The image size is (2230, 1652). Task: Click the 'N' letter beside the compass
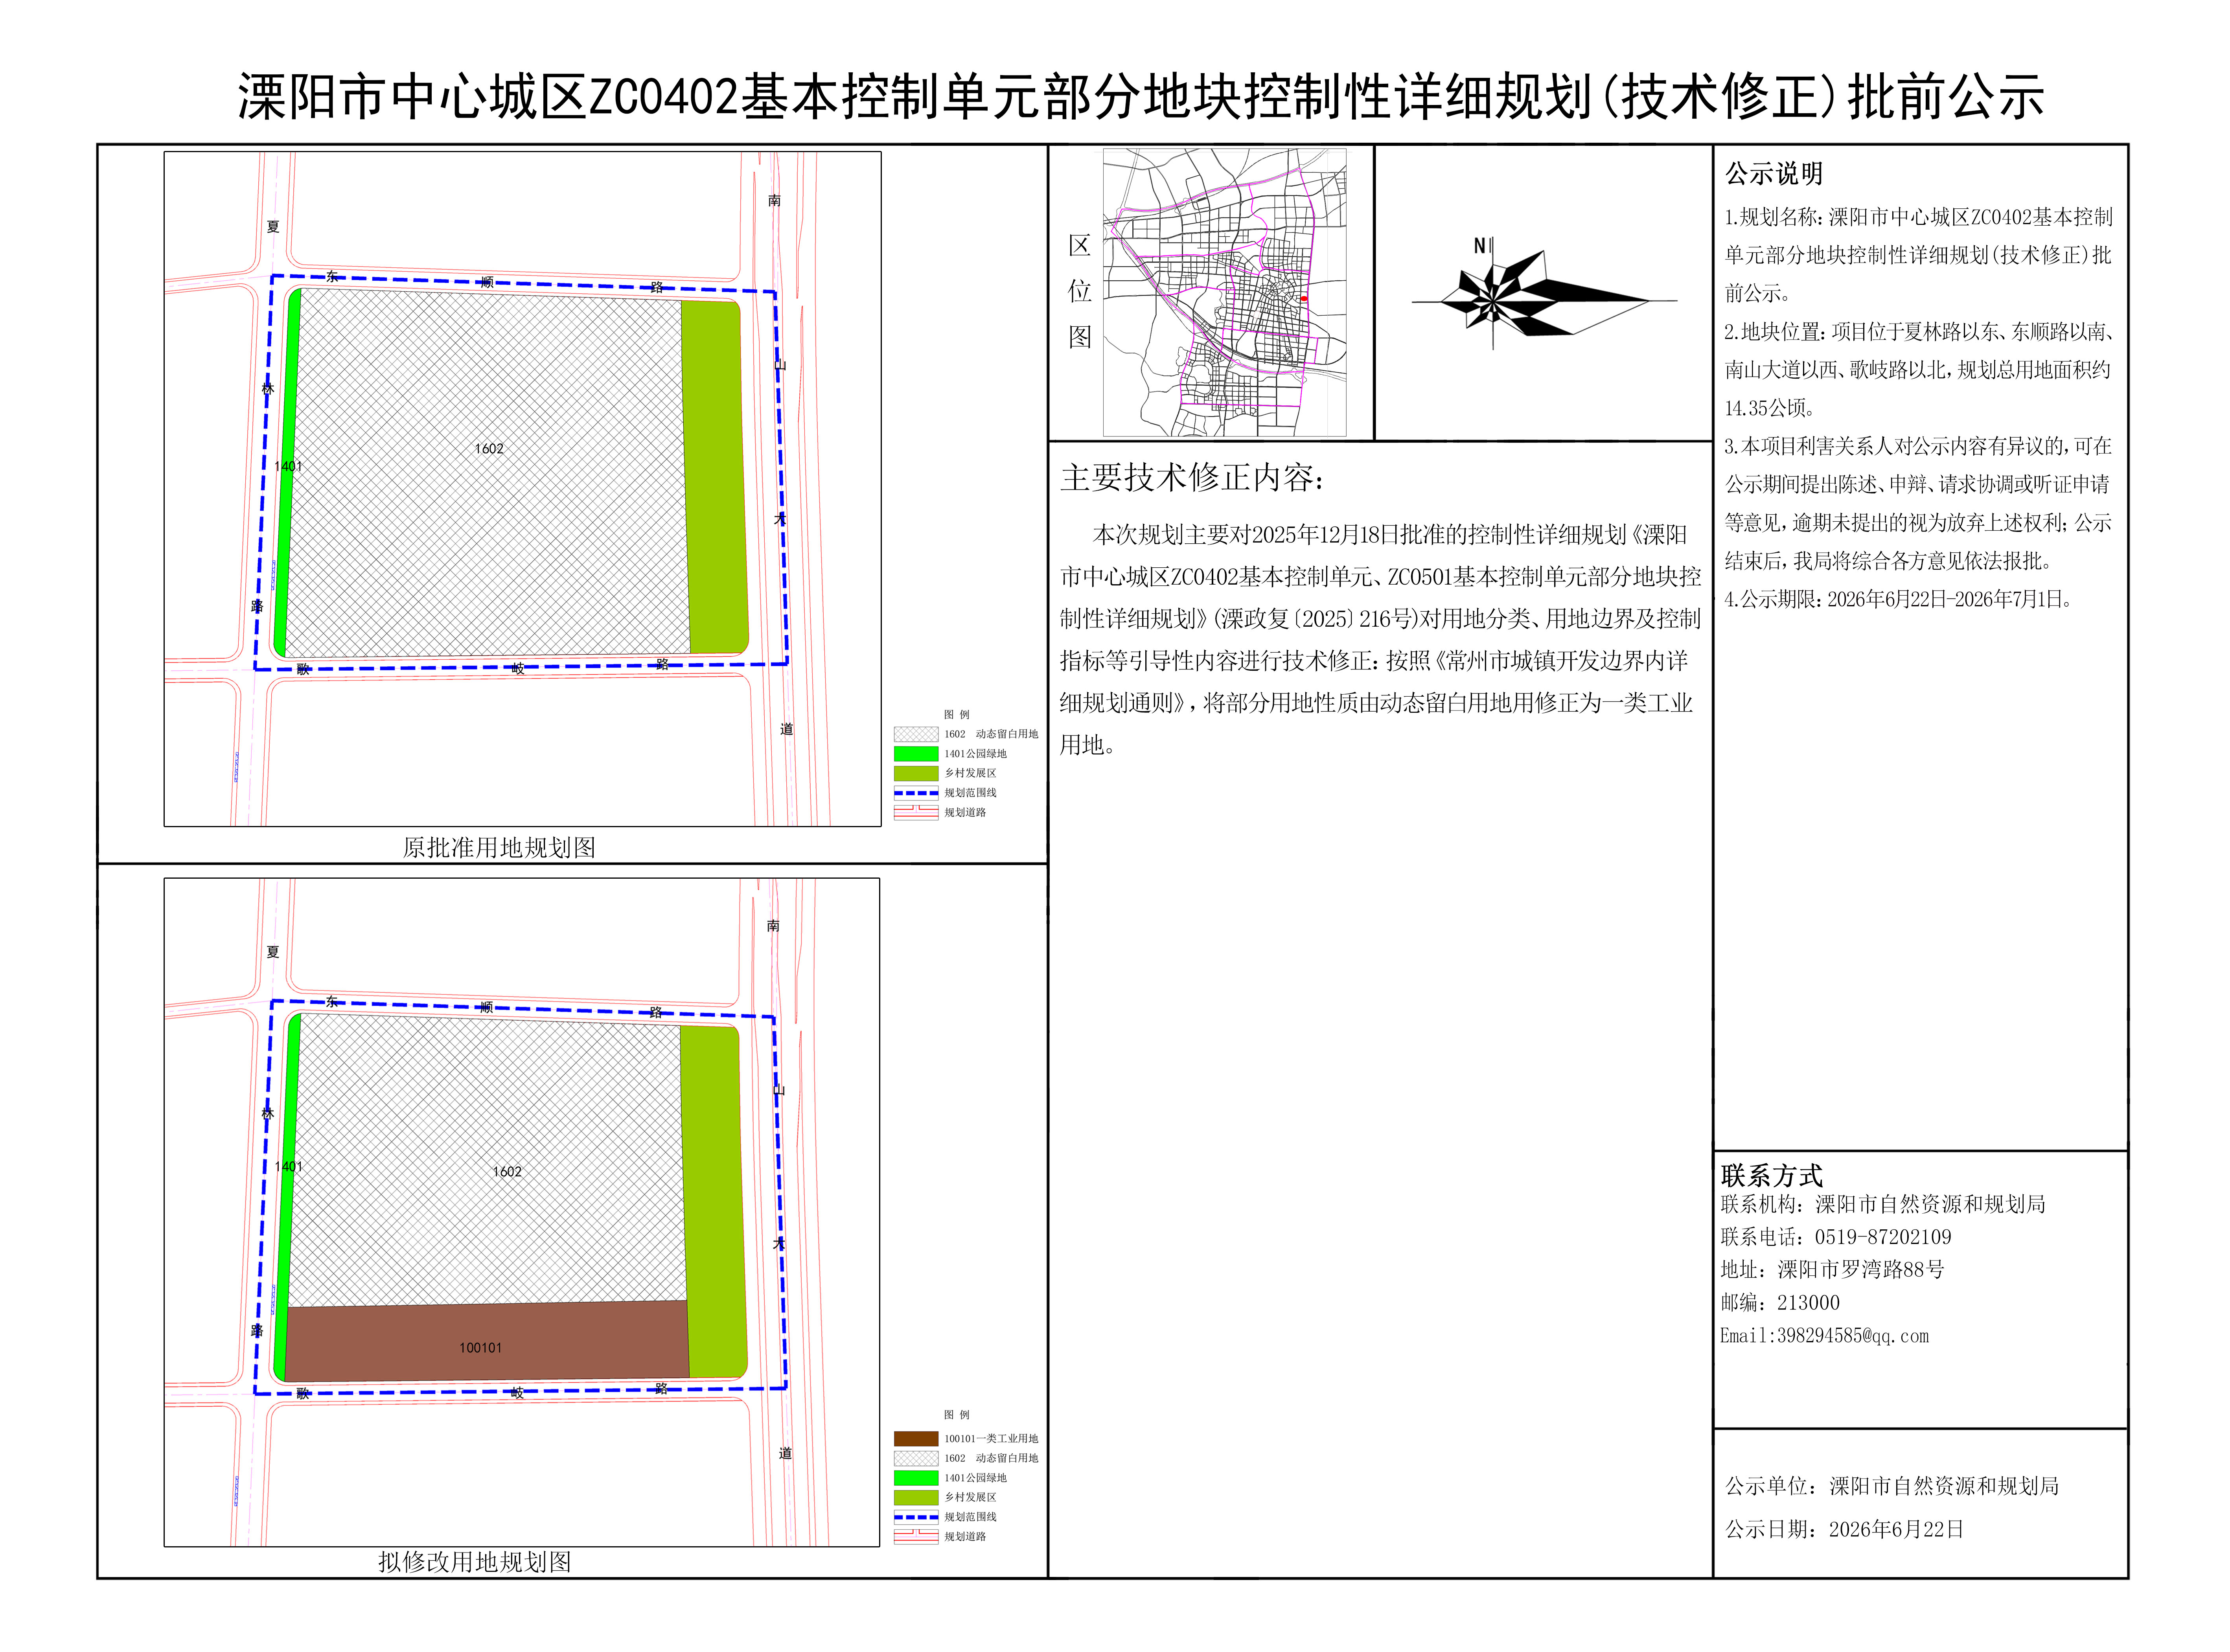pyautogui.click(x=1480, y=246)
